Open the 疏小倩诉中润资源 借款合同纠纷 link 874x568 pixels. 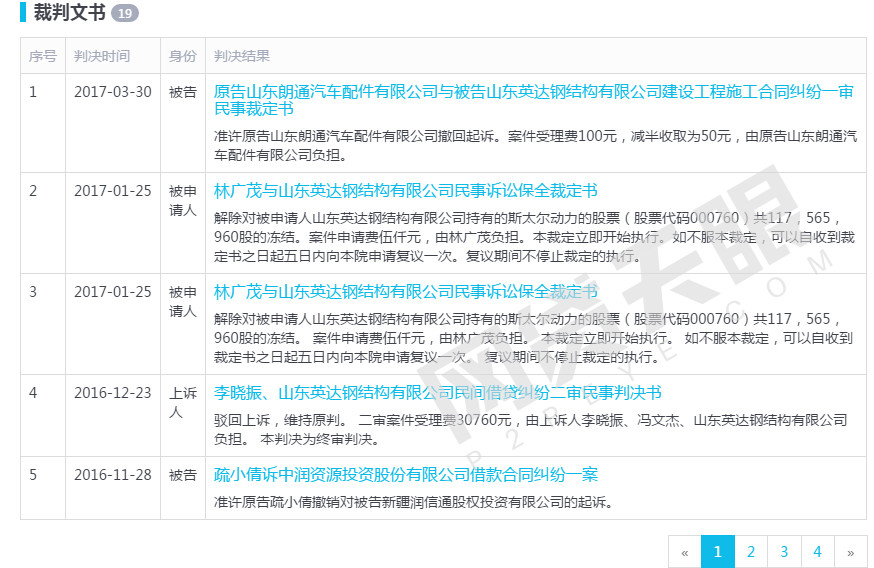pos(405,474)
